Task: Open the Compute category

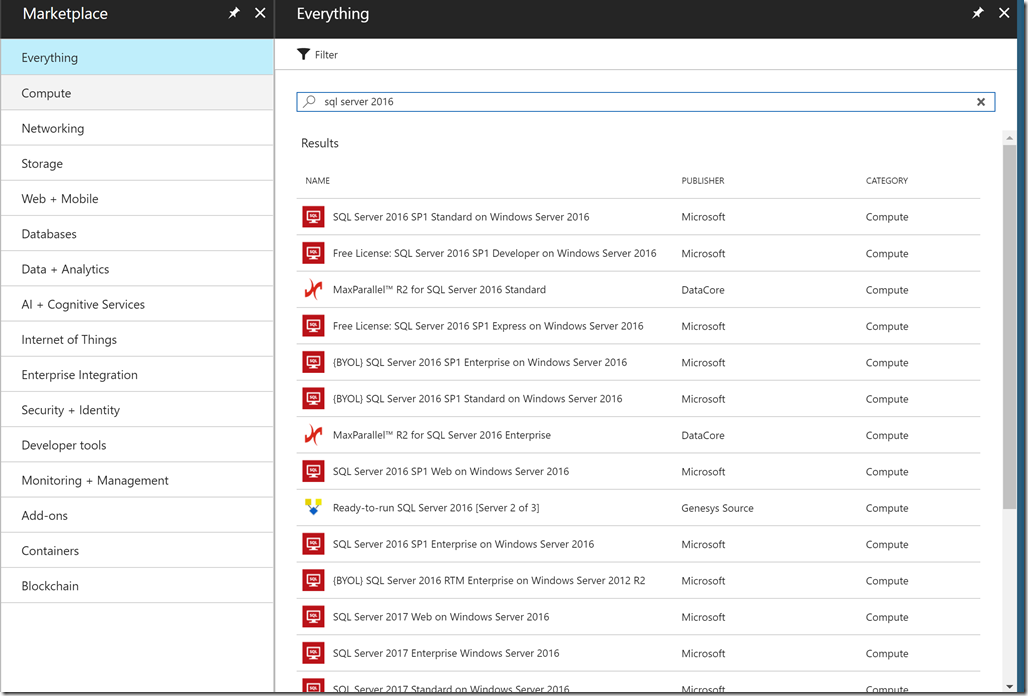Action: tap(137, 92)
